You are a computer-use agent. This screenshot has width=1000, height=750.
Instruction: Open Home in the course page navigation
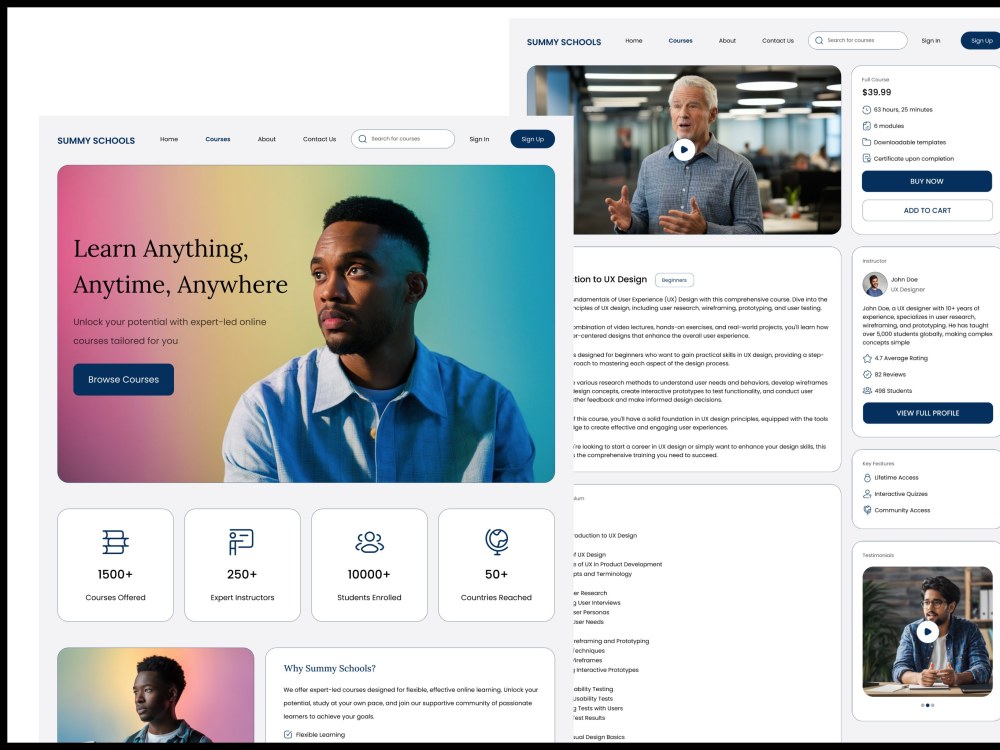(x=634, y=40)
